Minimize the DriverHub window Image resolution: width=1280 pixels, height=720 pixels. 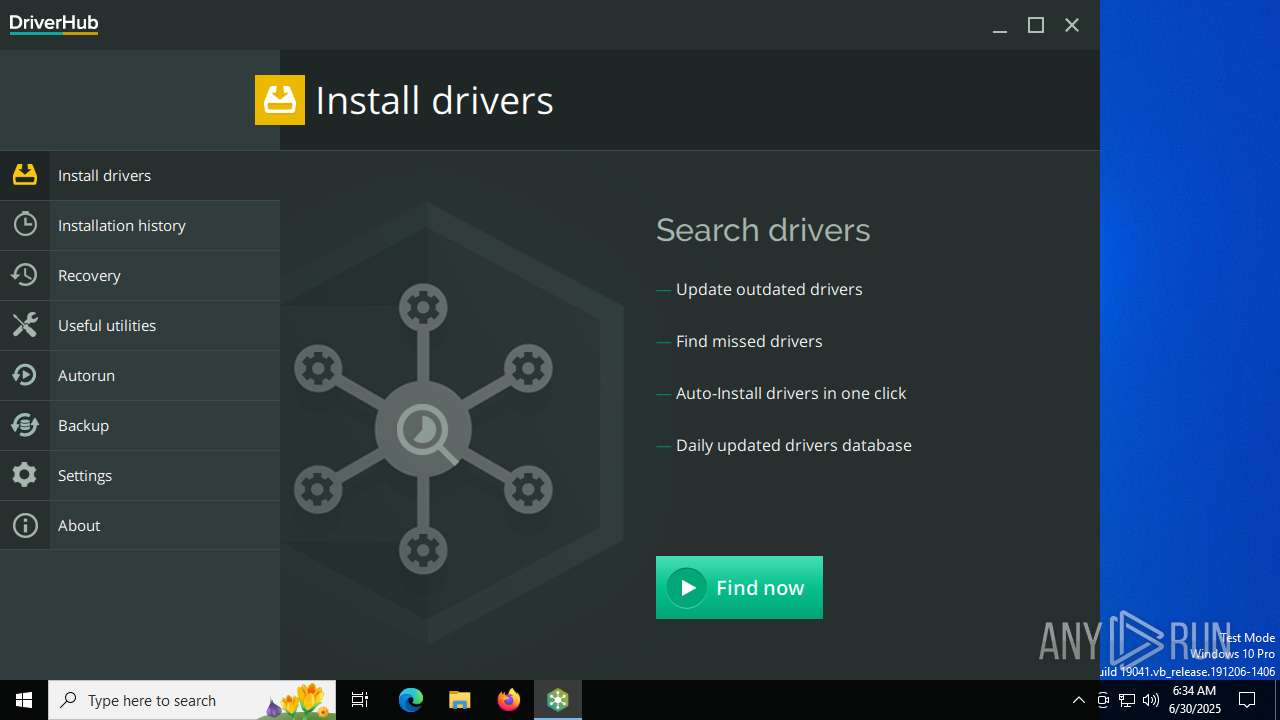click(999, 25)
